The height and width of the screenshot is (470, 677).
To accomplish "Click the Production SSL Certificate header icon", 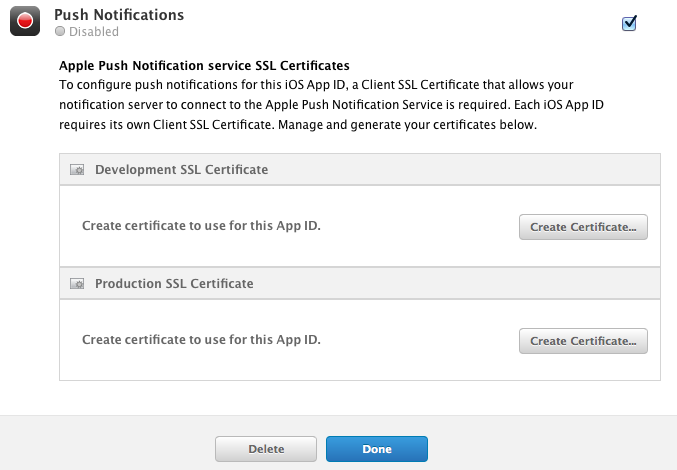I will (x=77, y=284).
